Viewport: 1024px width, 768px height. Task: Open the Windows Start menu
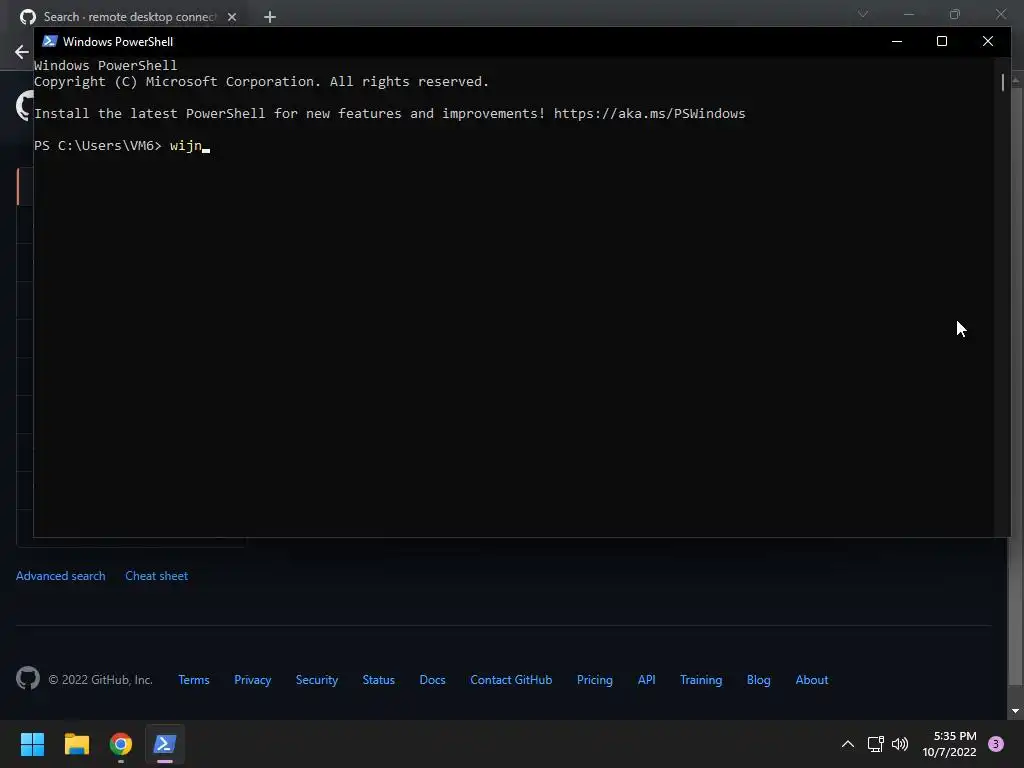(x=32, y=744)
